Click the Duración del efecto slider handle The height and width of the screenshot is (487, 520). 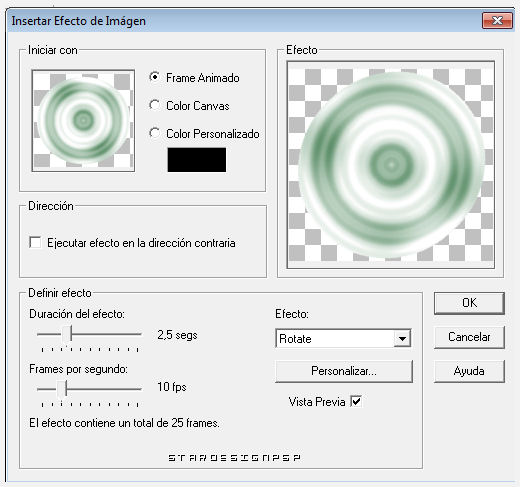click(68, 334)
